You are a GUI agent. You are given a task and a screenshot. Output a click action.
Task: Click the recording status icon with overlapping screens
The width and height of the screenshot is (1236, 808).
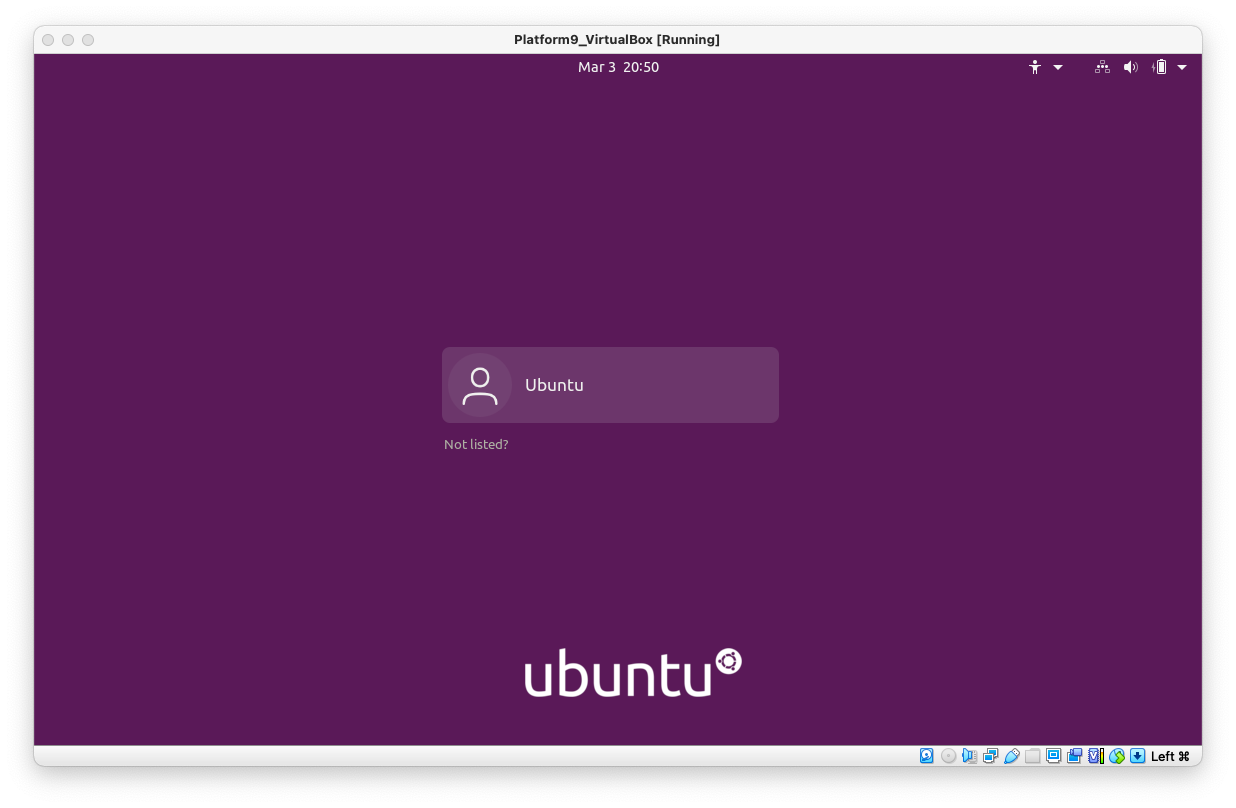[x=1075, y=756]
